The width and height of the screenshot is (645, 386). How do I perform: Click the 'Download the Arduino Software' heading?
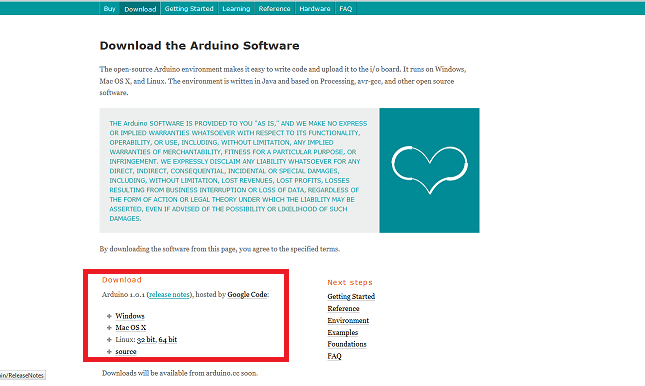[x=200, y=45]
